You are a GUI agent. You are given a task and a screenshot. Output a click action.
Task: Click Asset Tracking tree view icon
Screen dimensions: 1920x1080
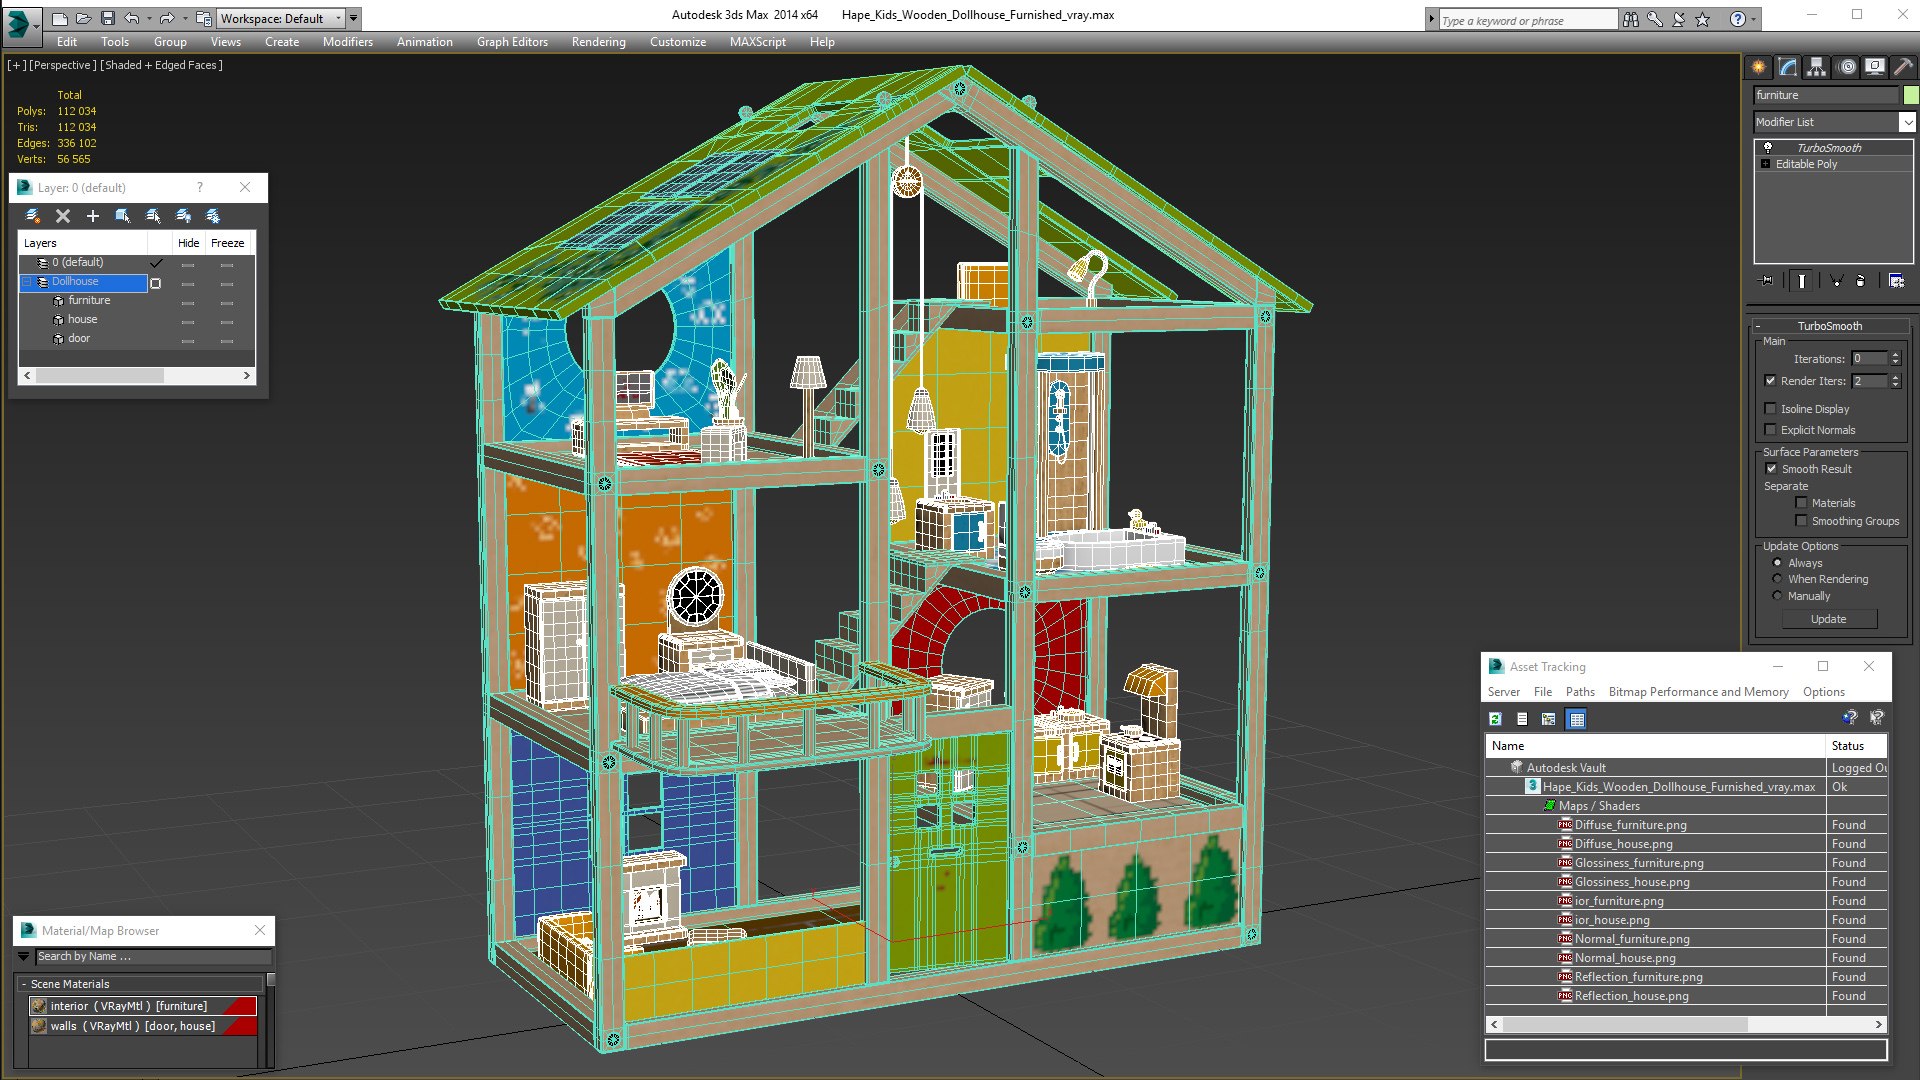click(1549, 719)
